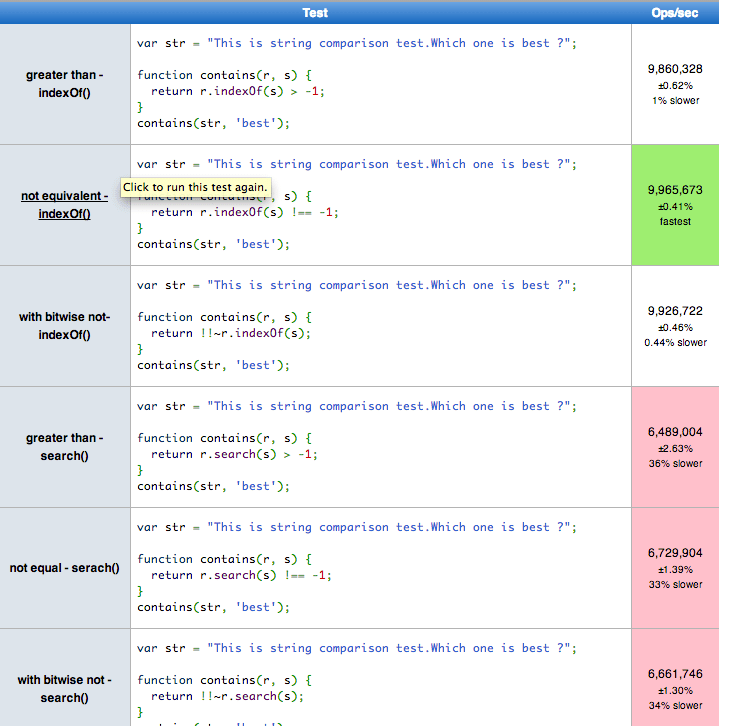Click the 6,489,004 ops/sec value

675,432
